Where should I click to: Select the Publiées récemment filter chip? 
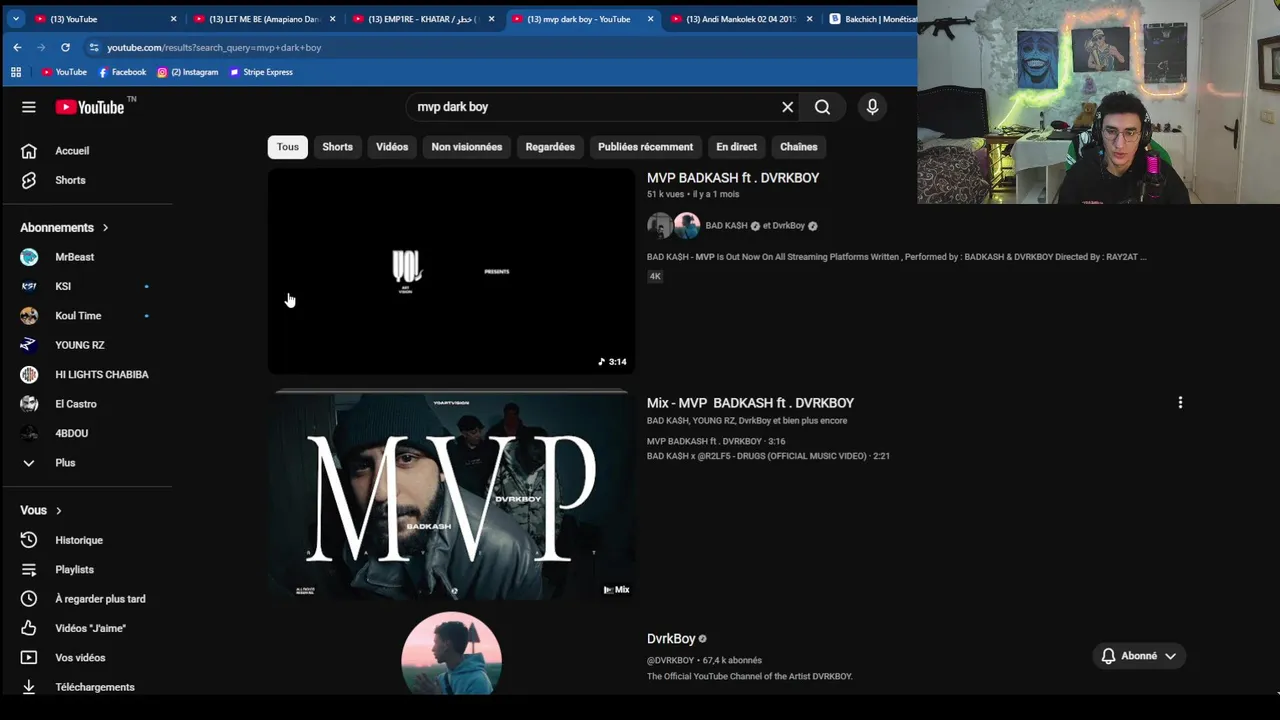click(x=645, y=147)
